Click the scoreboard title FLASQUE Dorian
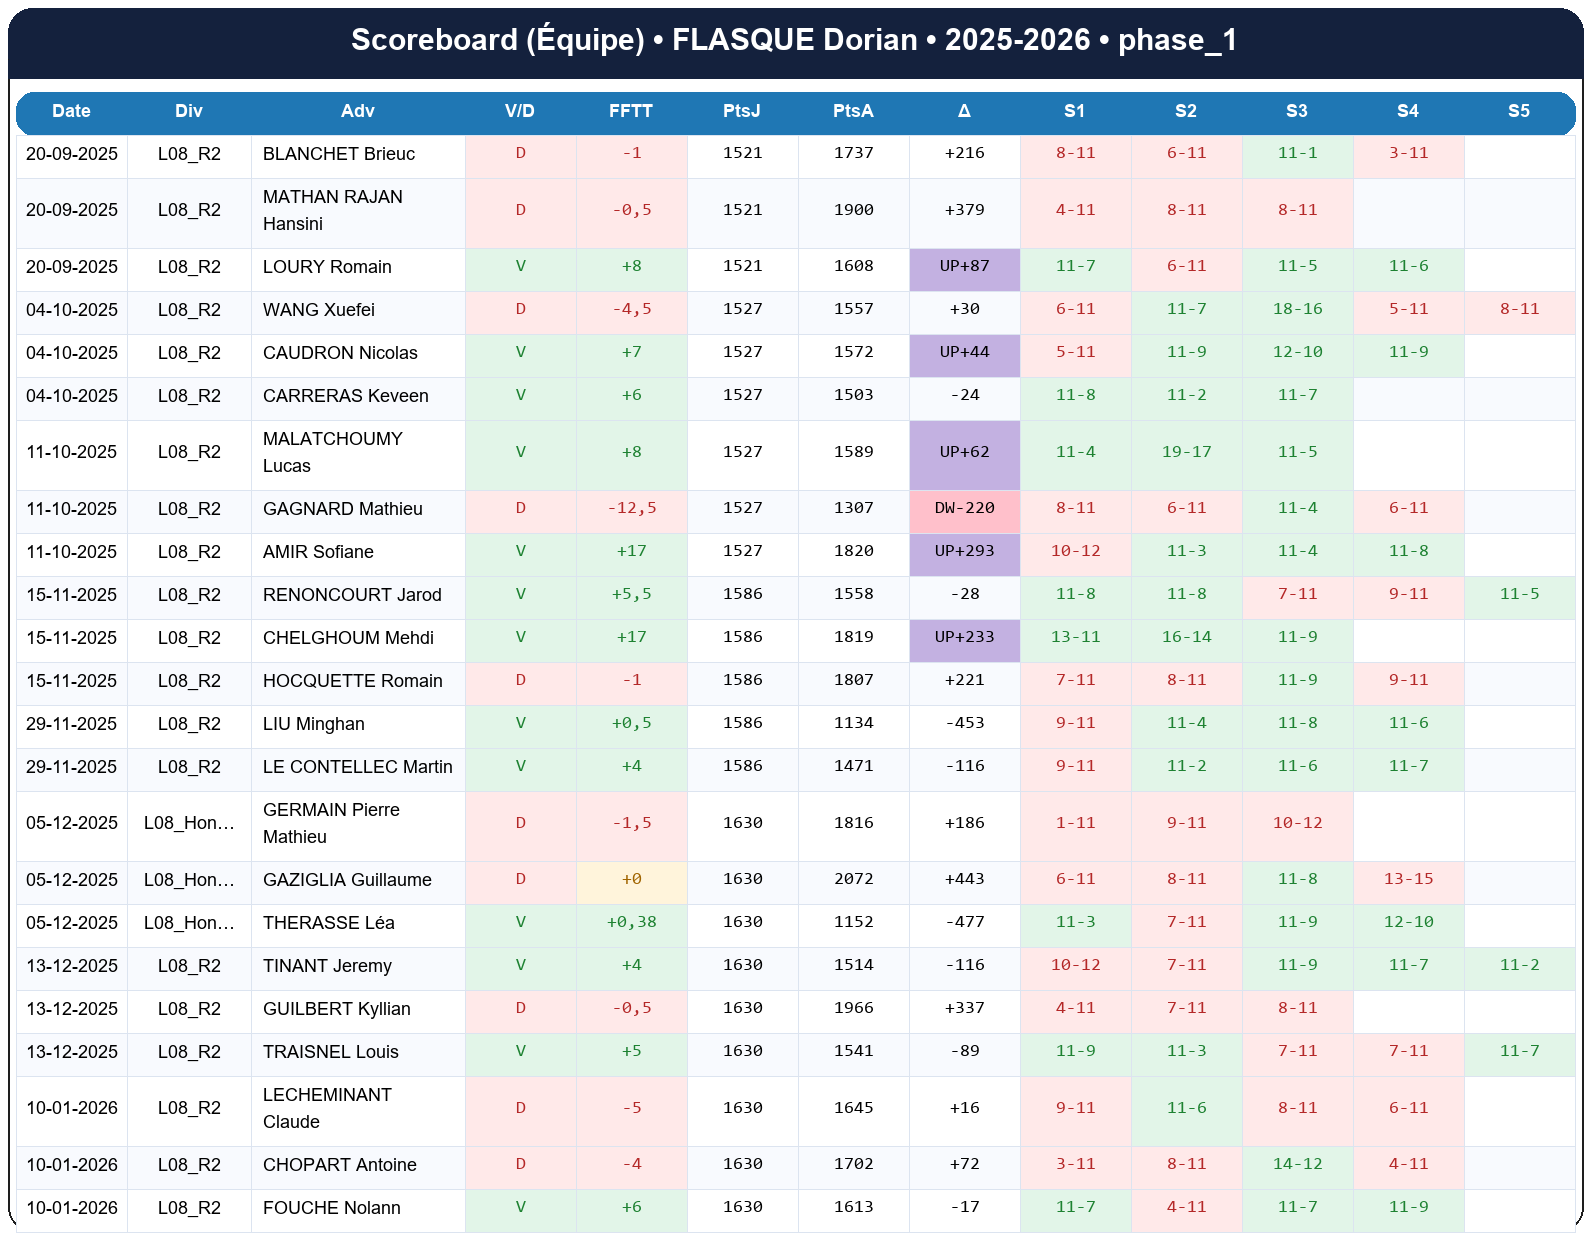 click(794, 40)
